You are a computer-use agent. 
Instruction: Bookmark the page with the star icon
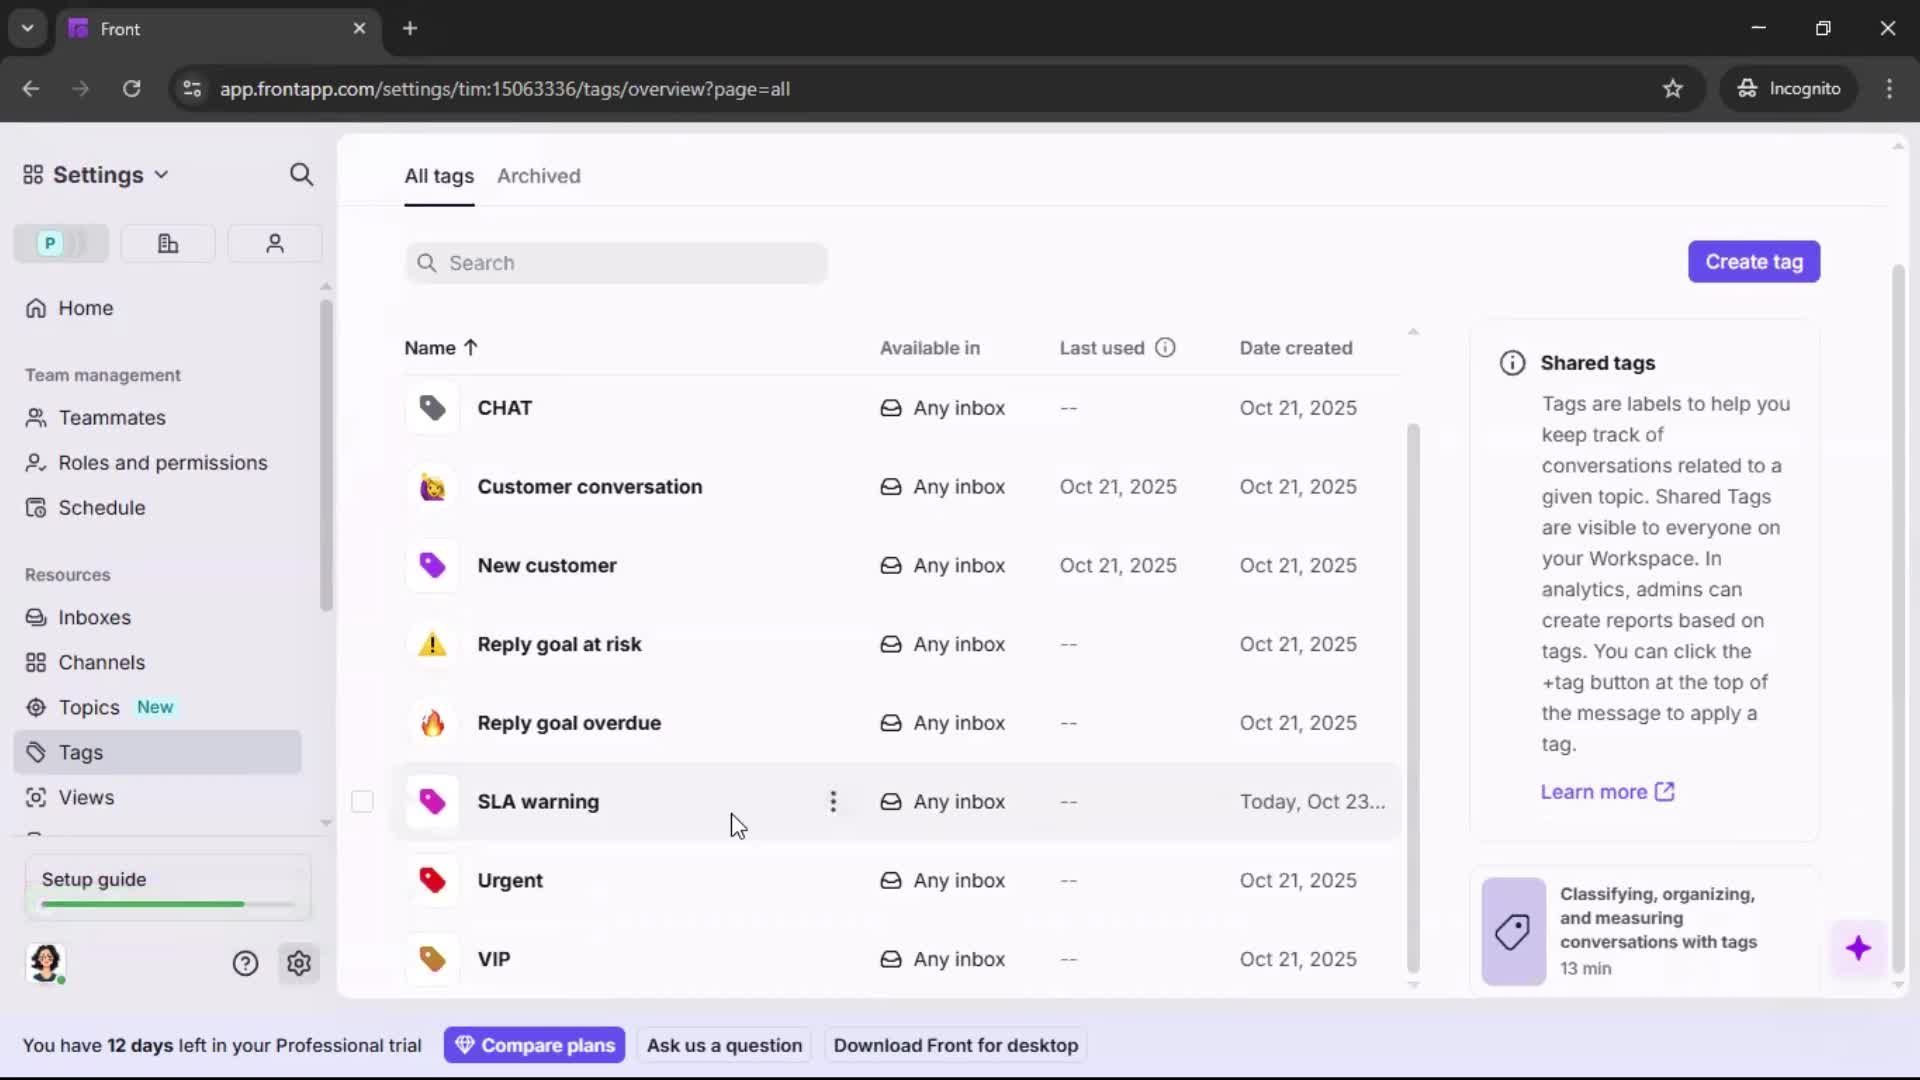[1673, 88]
